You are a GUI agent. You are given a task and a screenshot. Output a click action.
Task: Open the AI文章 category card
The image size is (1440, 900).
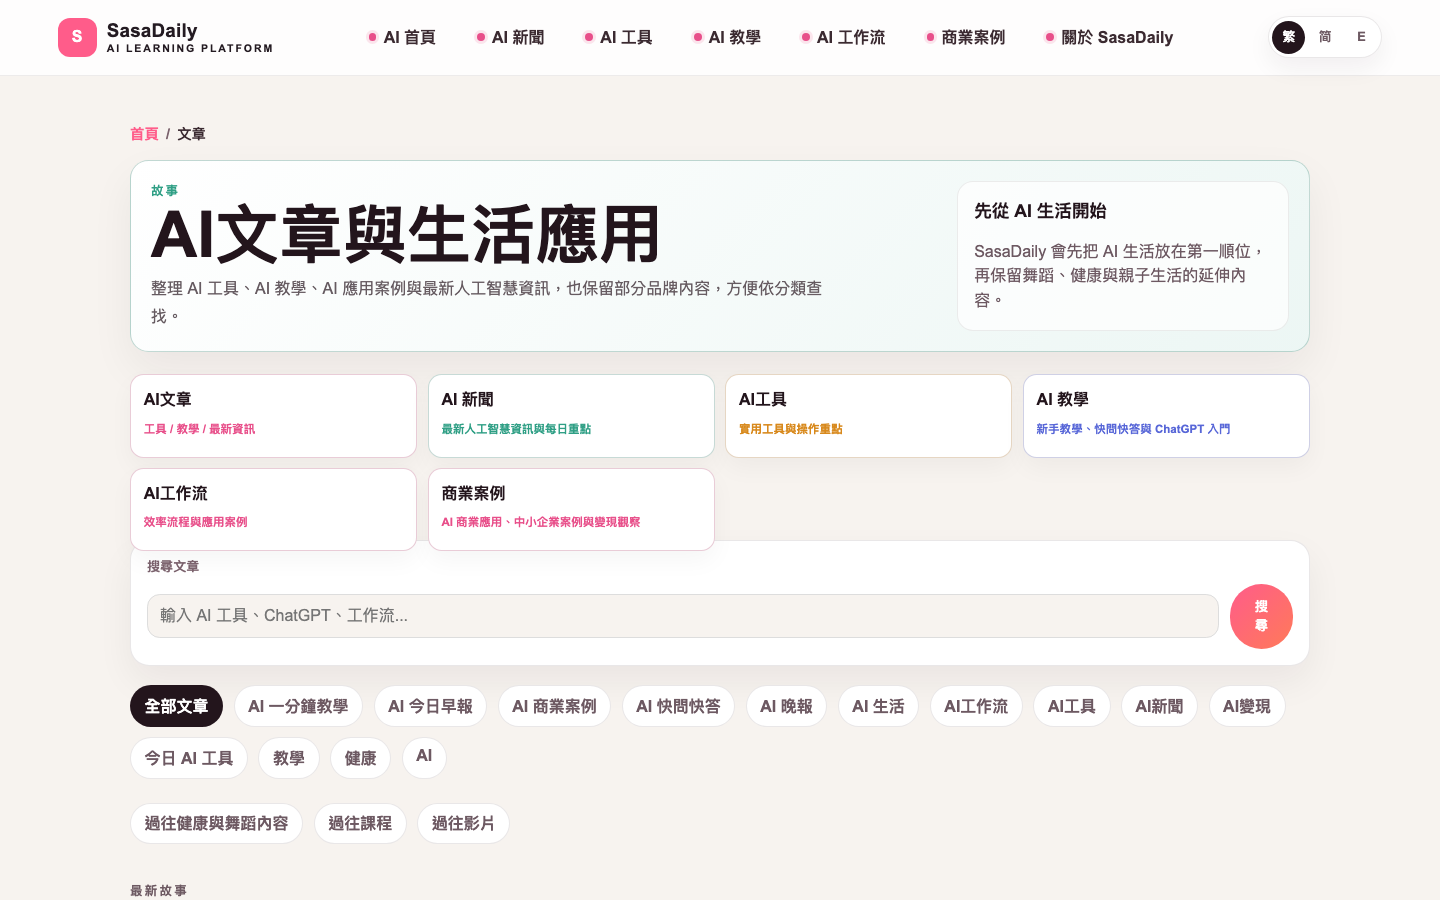(x=273, y=416)
